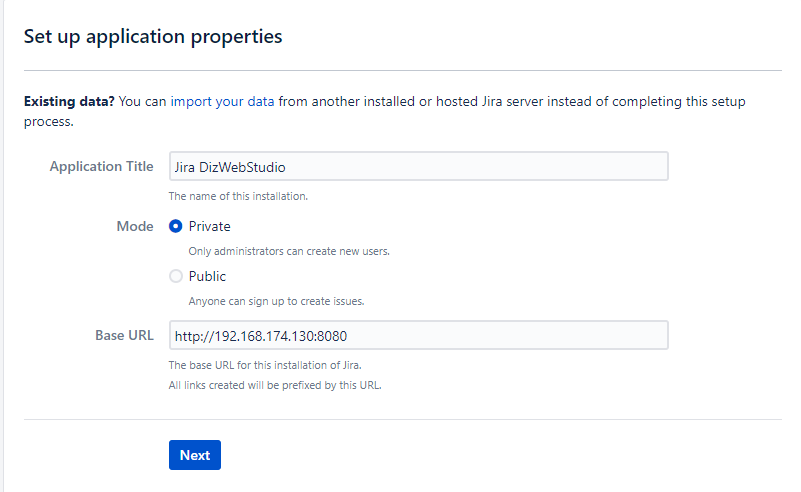Screen dimensions: 801x492
Task: Click 'Anyone can sign up to create issues.' description
Action: pyautogui.click(x=276, y=301)
